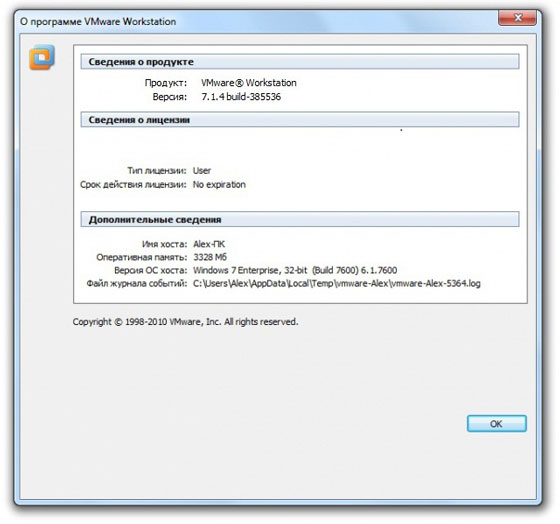Click the host OS 'Windows 7 Enterprise, 32-bit'

[250, 270]
